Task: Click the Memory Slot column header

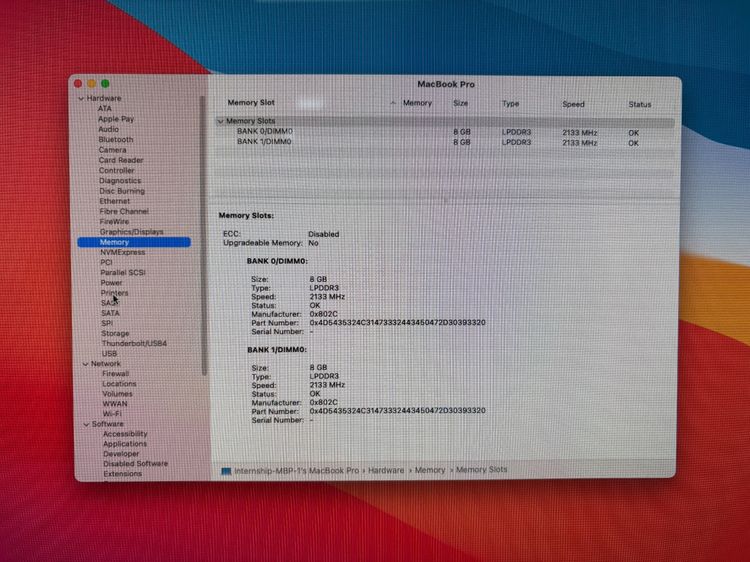Action: tap(251, 102)
